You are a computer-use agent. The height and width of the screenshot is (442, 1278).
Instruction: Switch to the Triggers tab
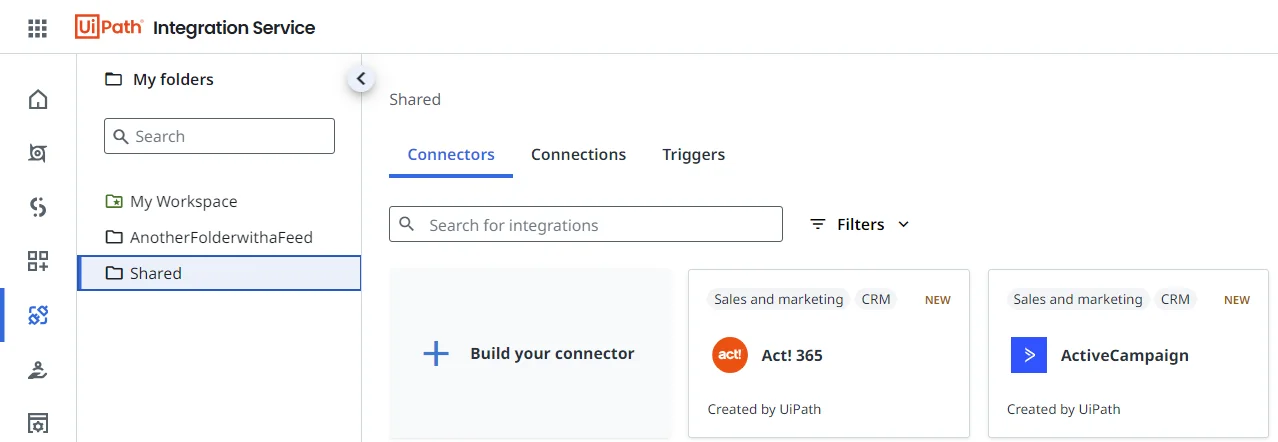[x=693, y=154]
